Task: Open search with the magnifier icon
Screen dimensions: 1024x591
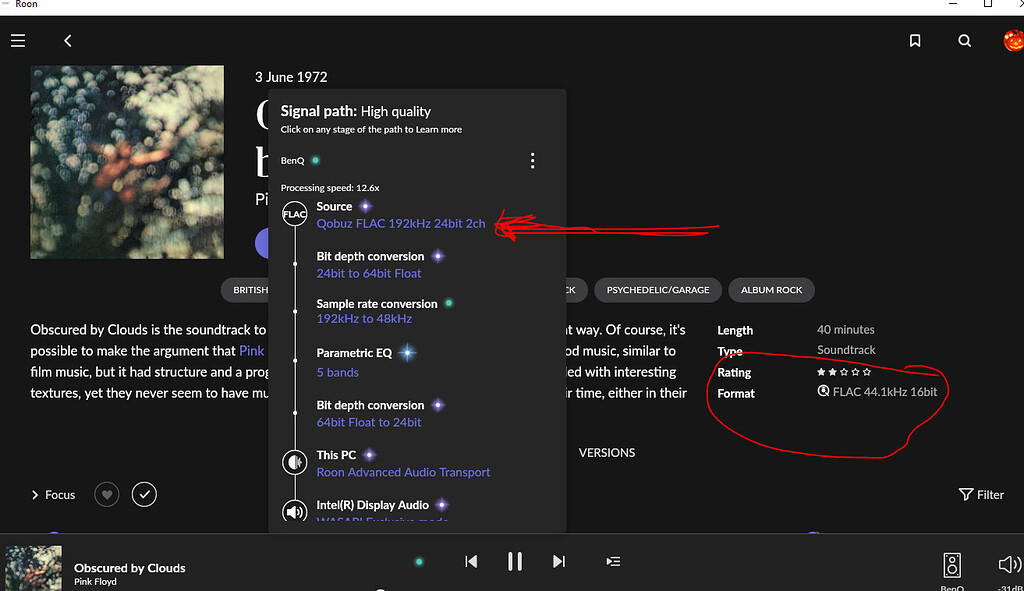Action: point(964,41)
